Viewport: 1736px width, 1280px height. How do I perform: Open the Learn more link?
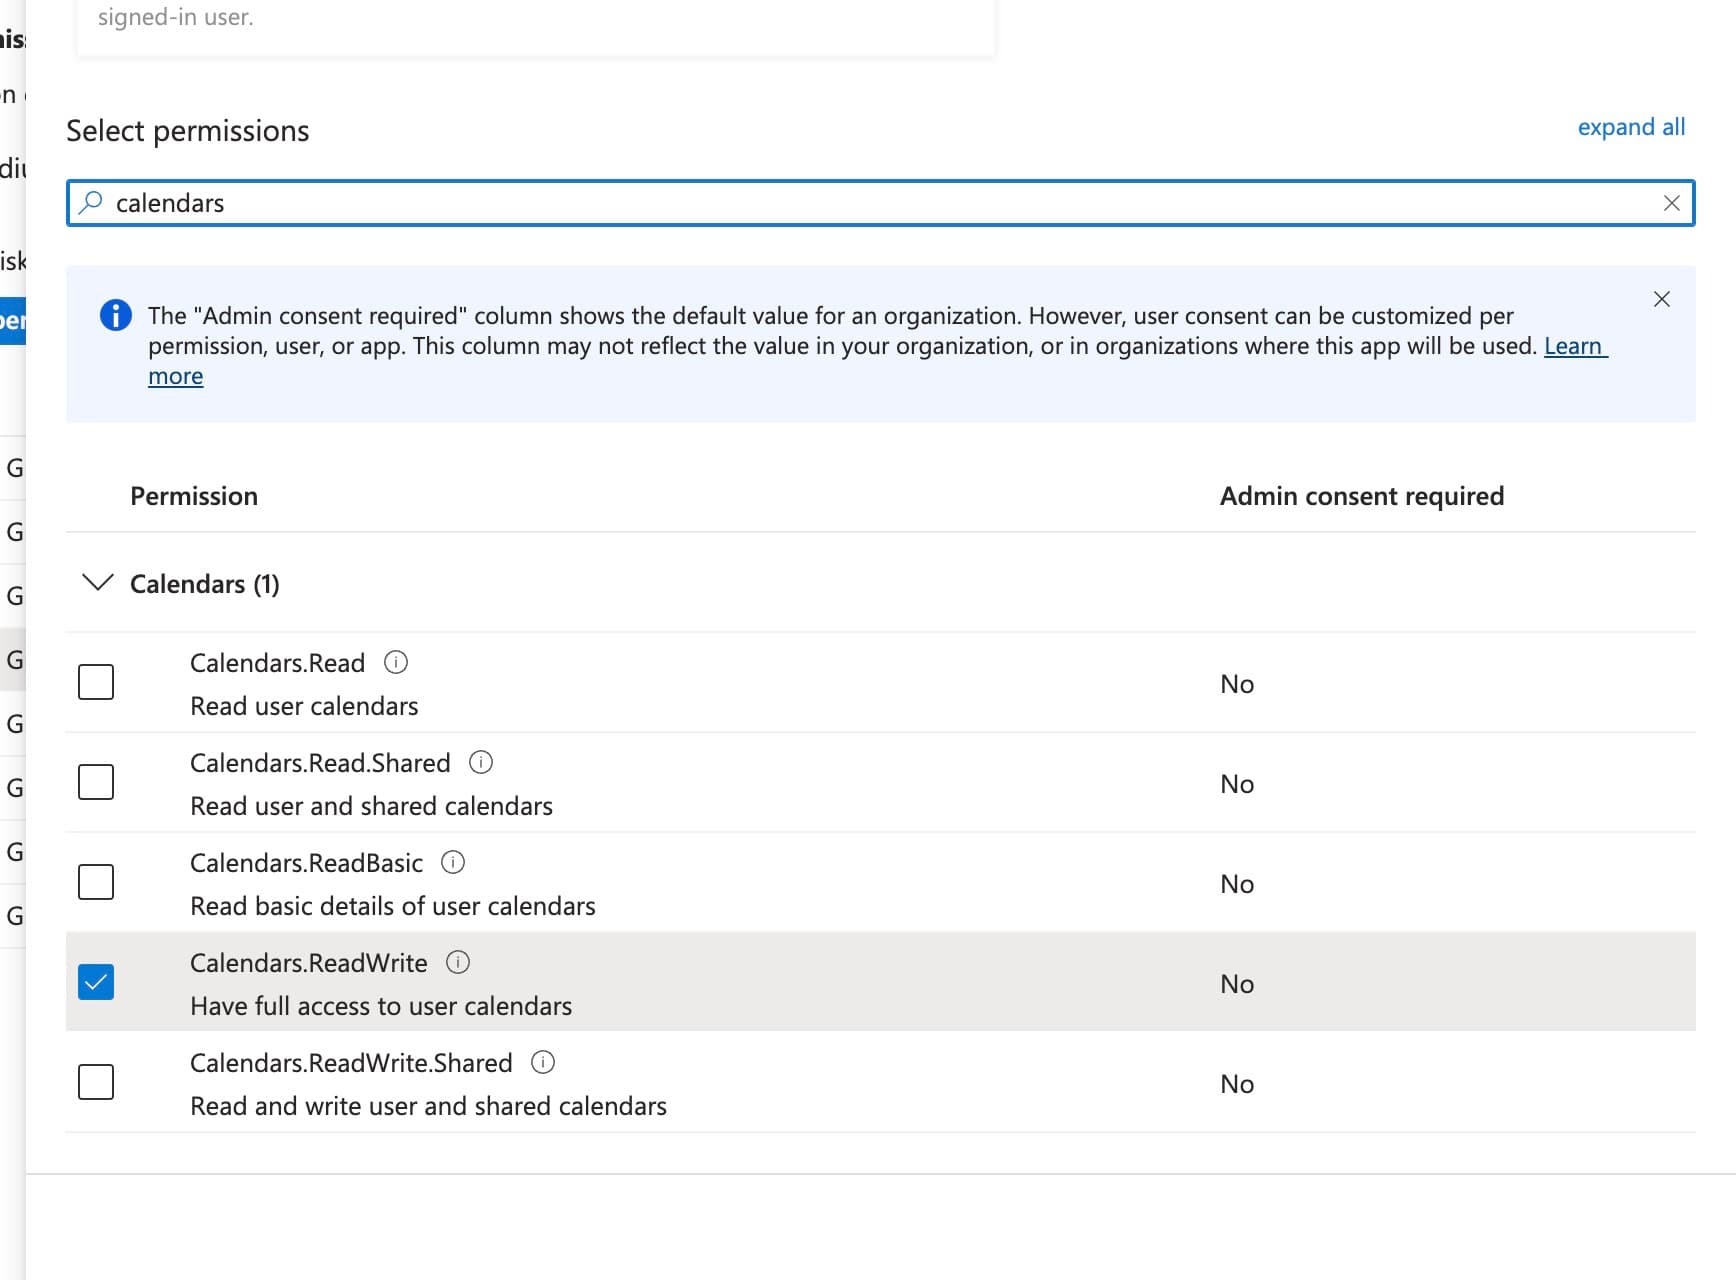point(1575,346)
